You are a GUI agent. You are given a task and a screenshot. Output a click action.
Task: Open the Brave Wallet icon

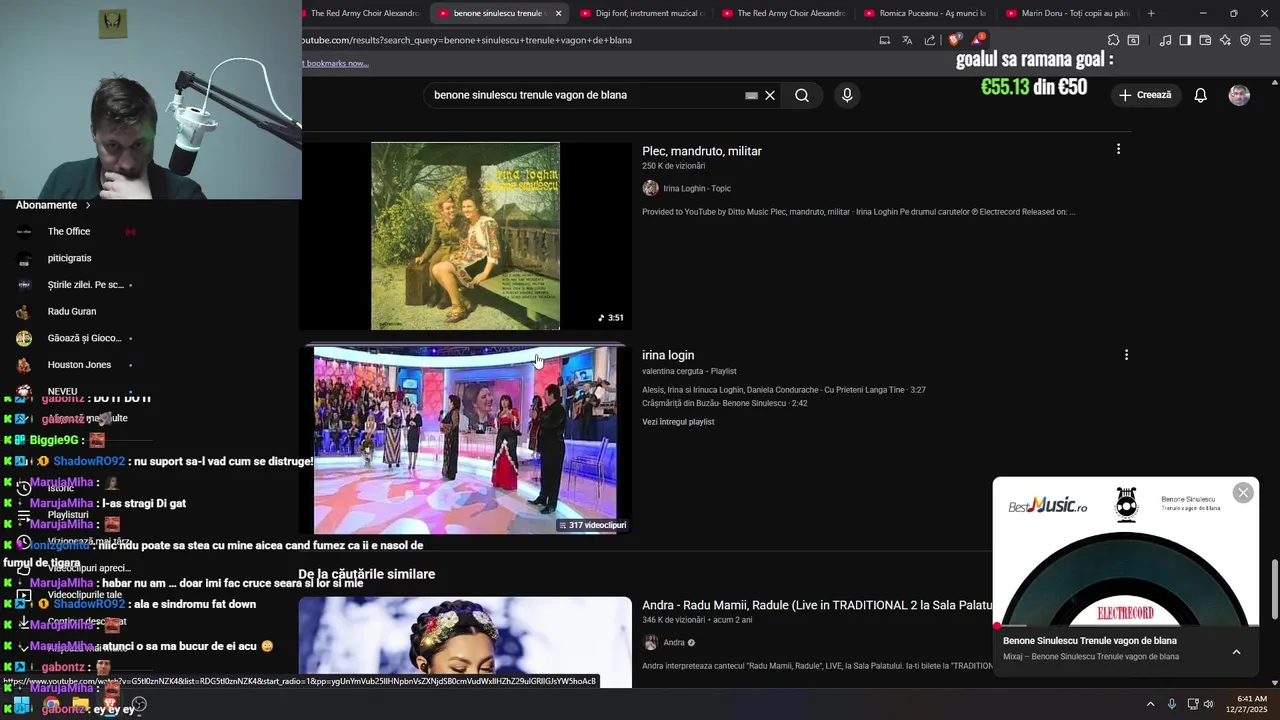[1205, 40]
